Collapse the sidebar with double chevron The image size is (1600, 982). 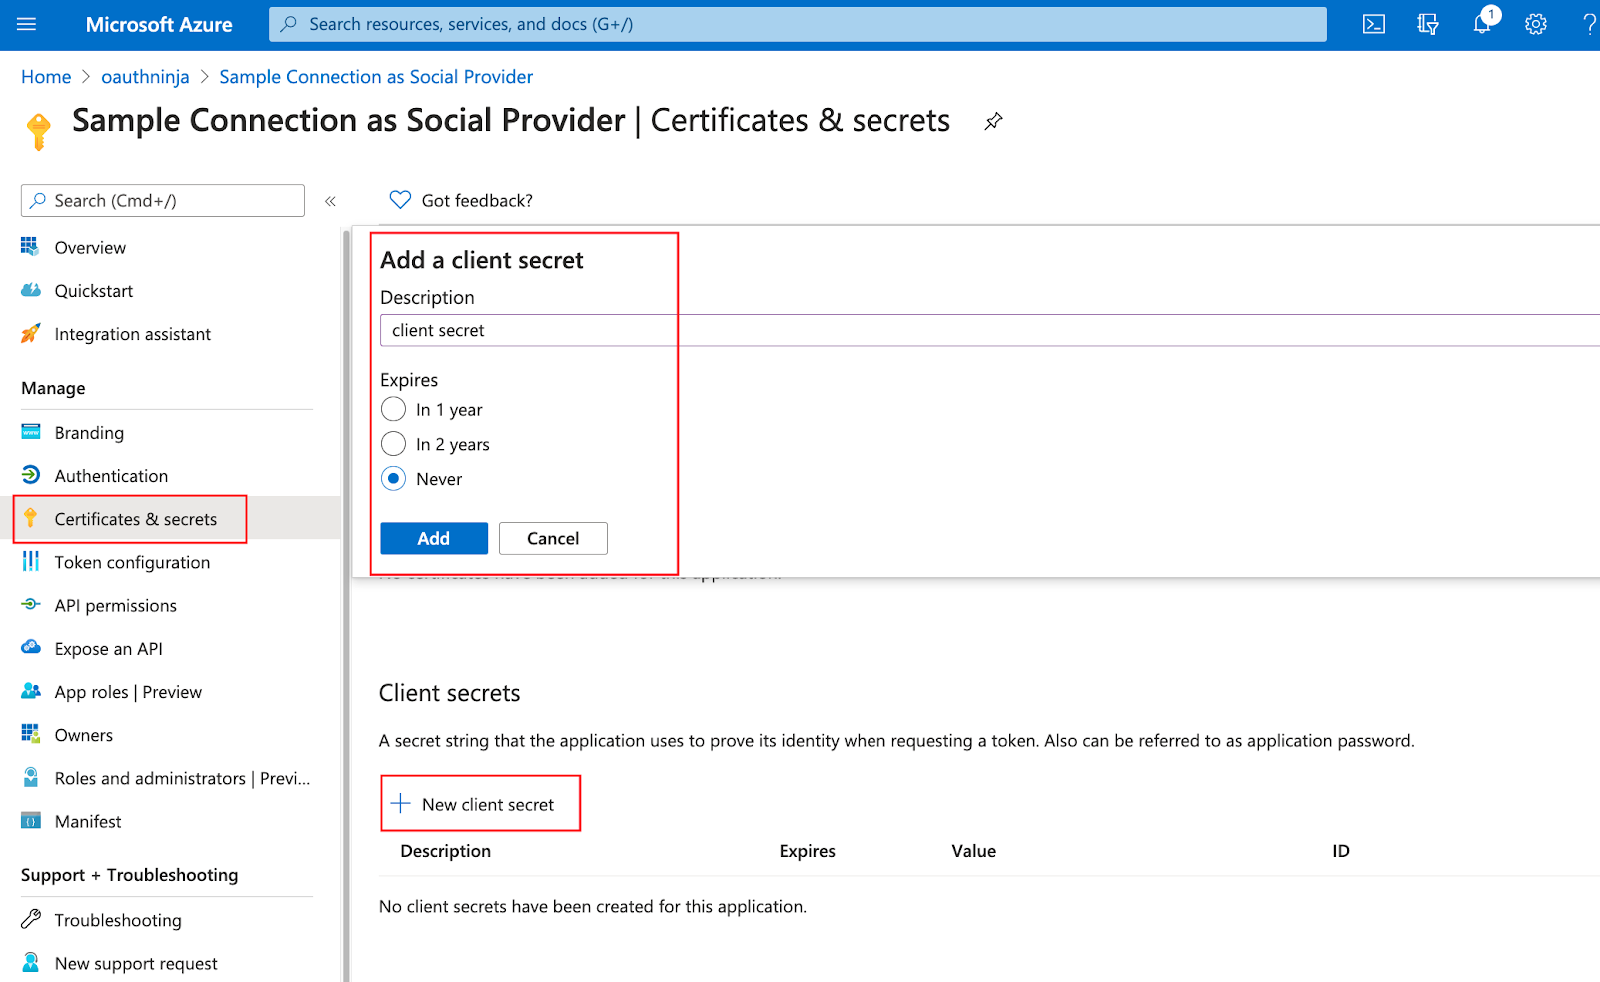click(330, 201)
